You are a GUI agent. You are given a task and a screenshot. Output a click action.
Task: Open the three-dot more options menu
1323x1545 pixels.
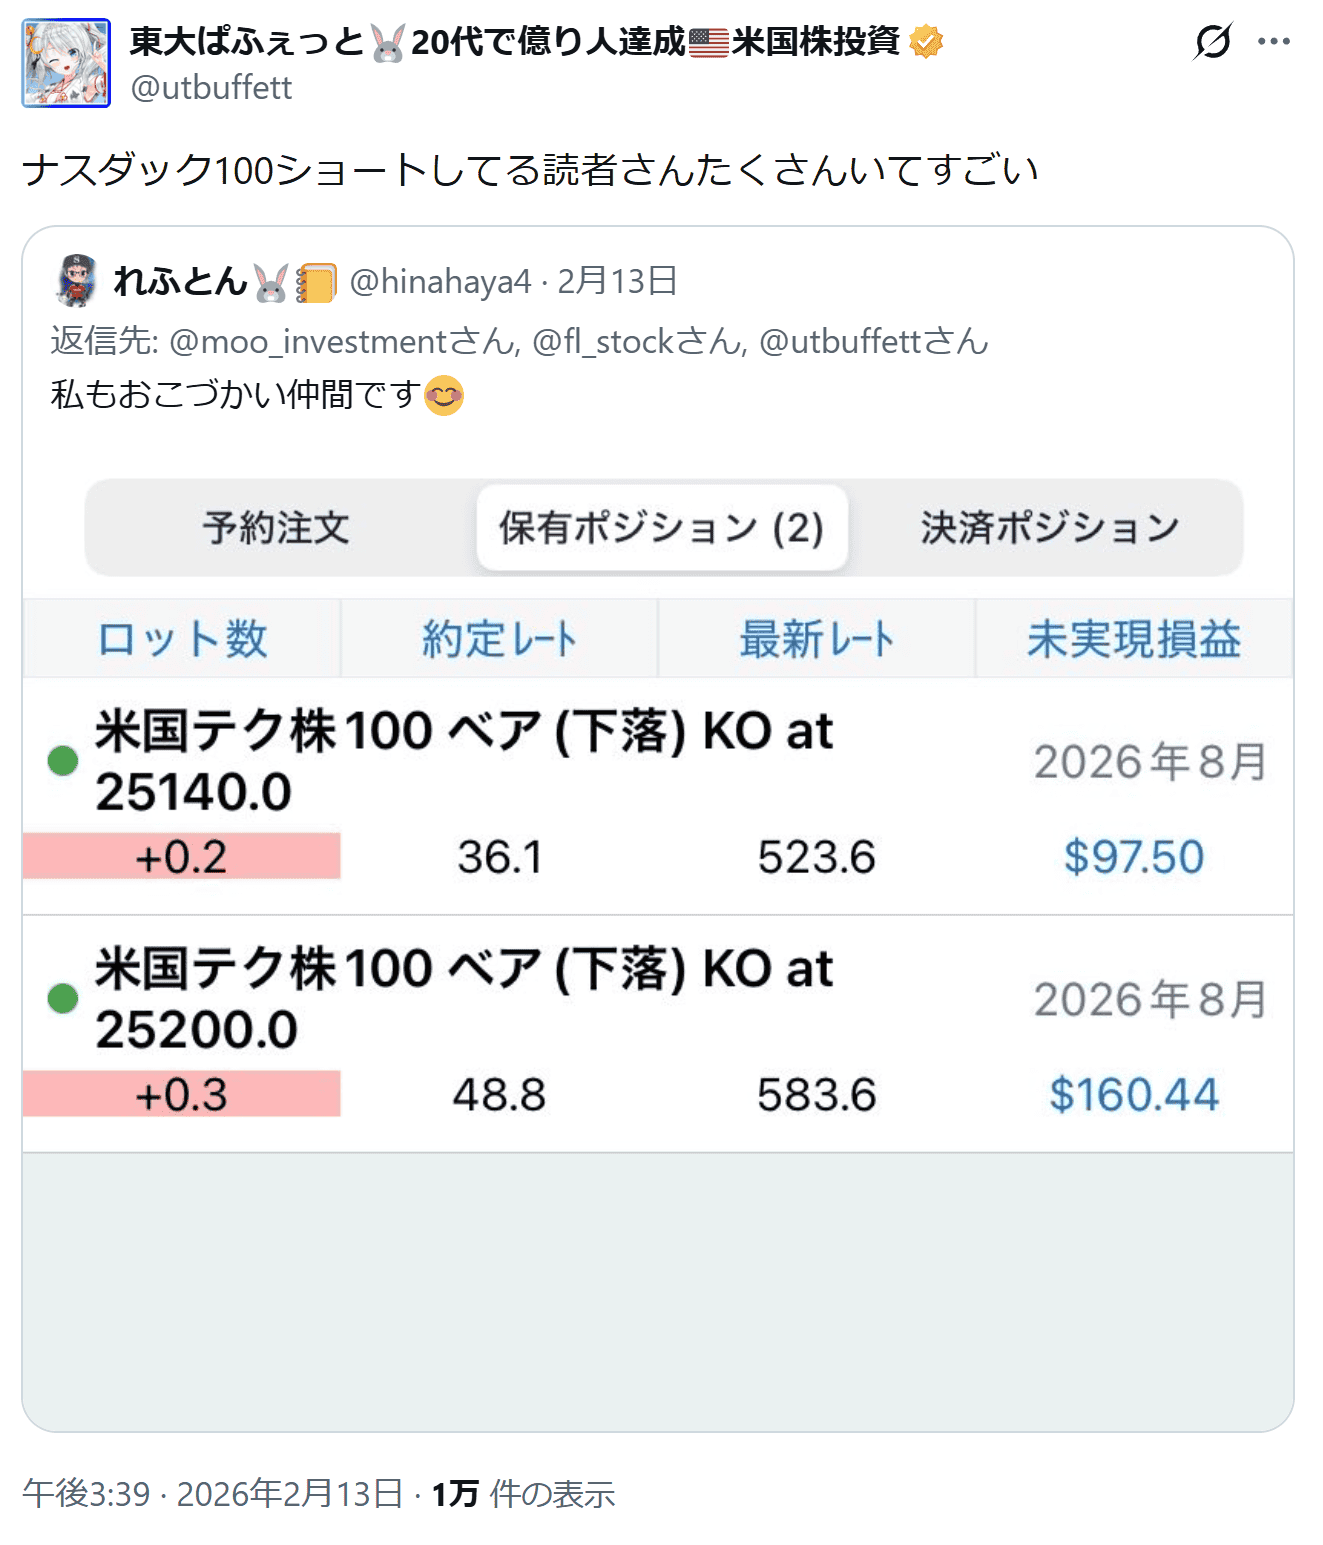coord(1273,42)
